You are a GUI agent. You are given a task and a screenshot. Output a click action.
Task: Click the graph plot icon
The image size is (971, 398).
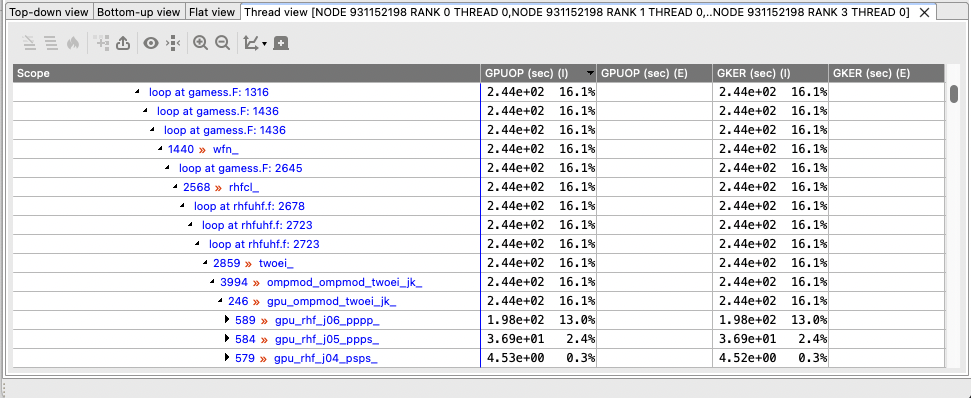251,43
